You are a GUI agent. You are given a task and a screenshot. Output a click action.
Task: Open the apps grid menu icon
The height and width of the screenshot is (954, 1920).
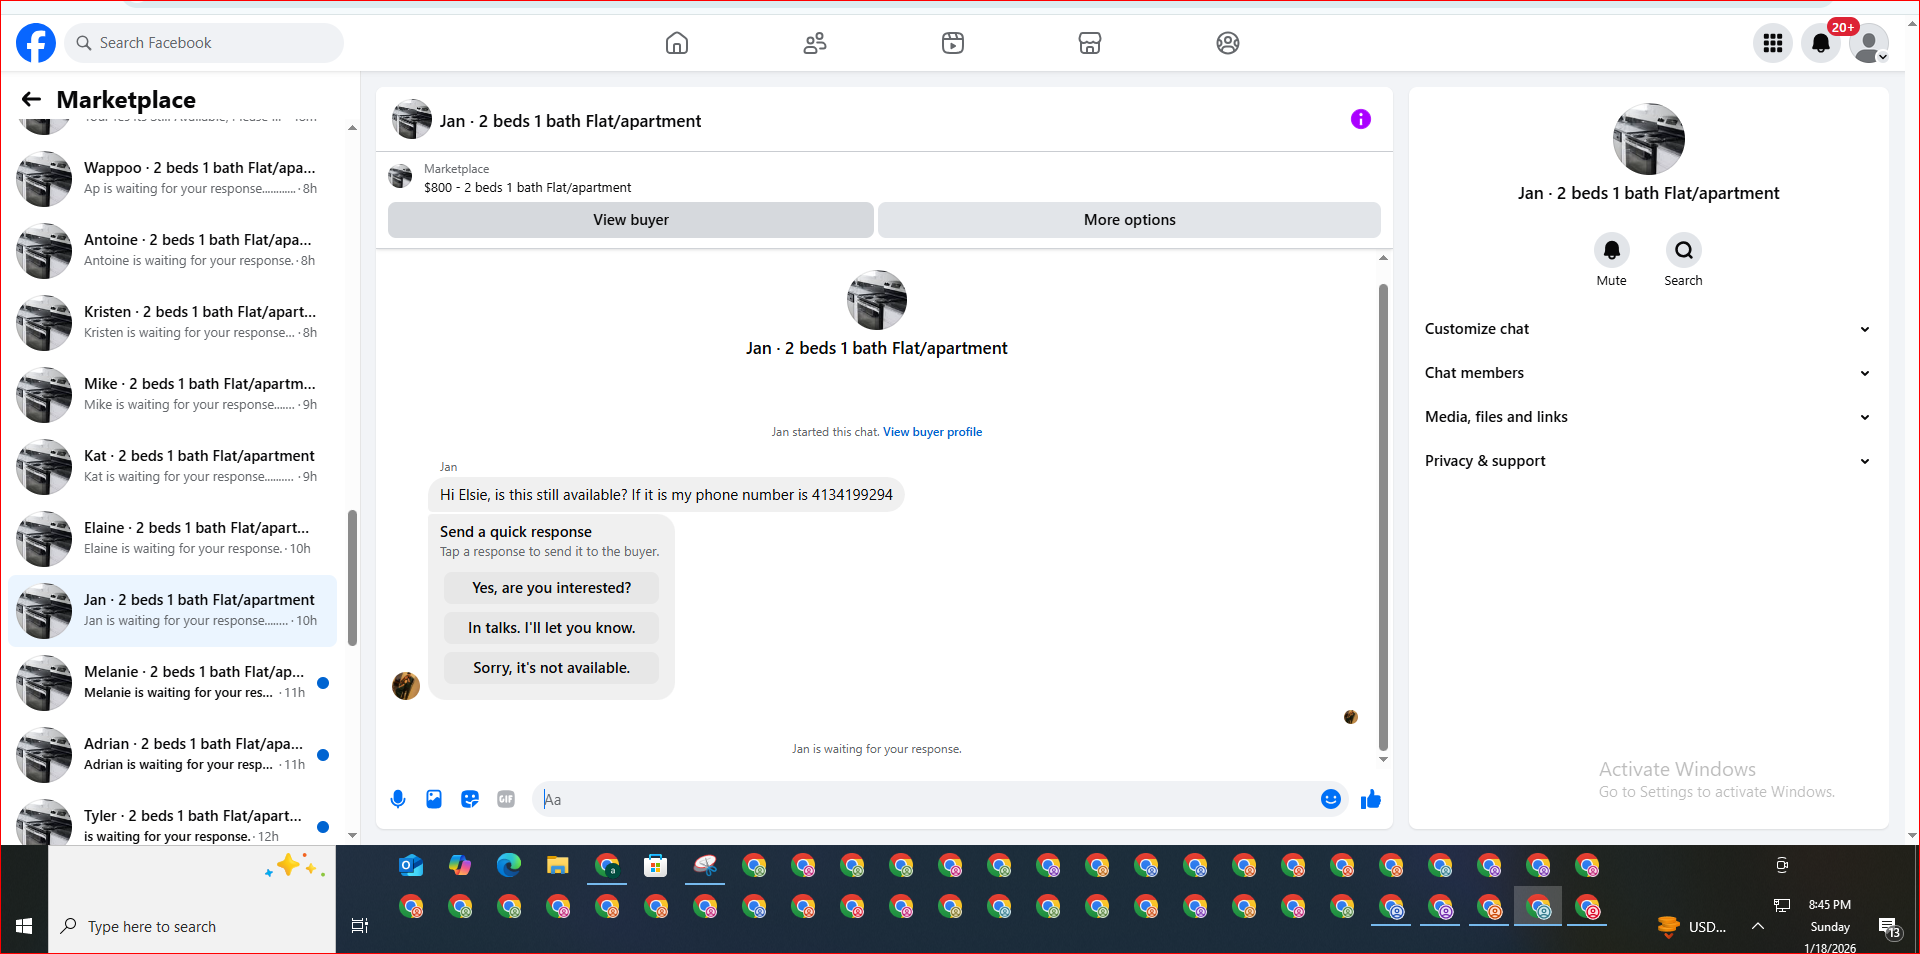tap(1773, 43)
